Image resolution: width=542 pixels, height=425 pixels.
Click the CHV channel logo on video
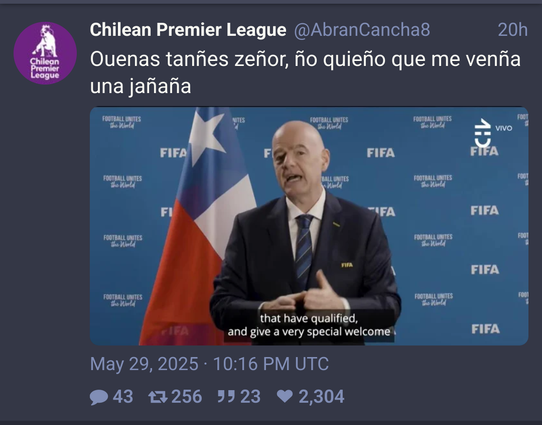tap(483, 134)
